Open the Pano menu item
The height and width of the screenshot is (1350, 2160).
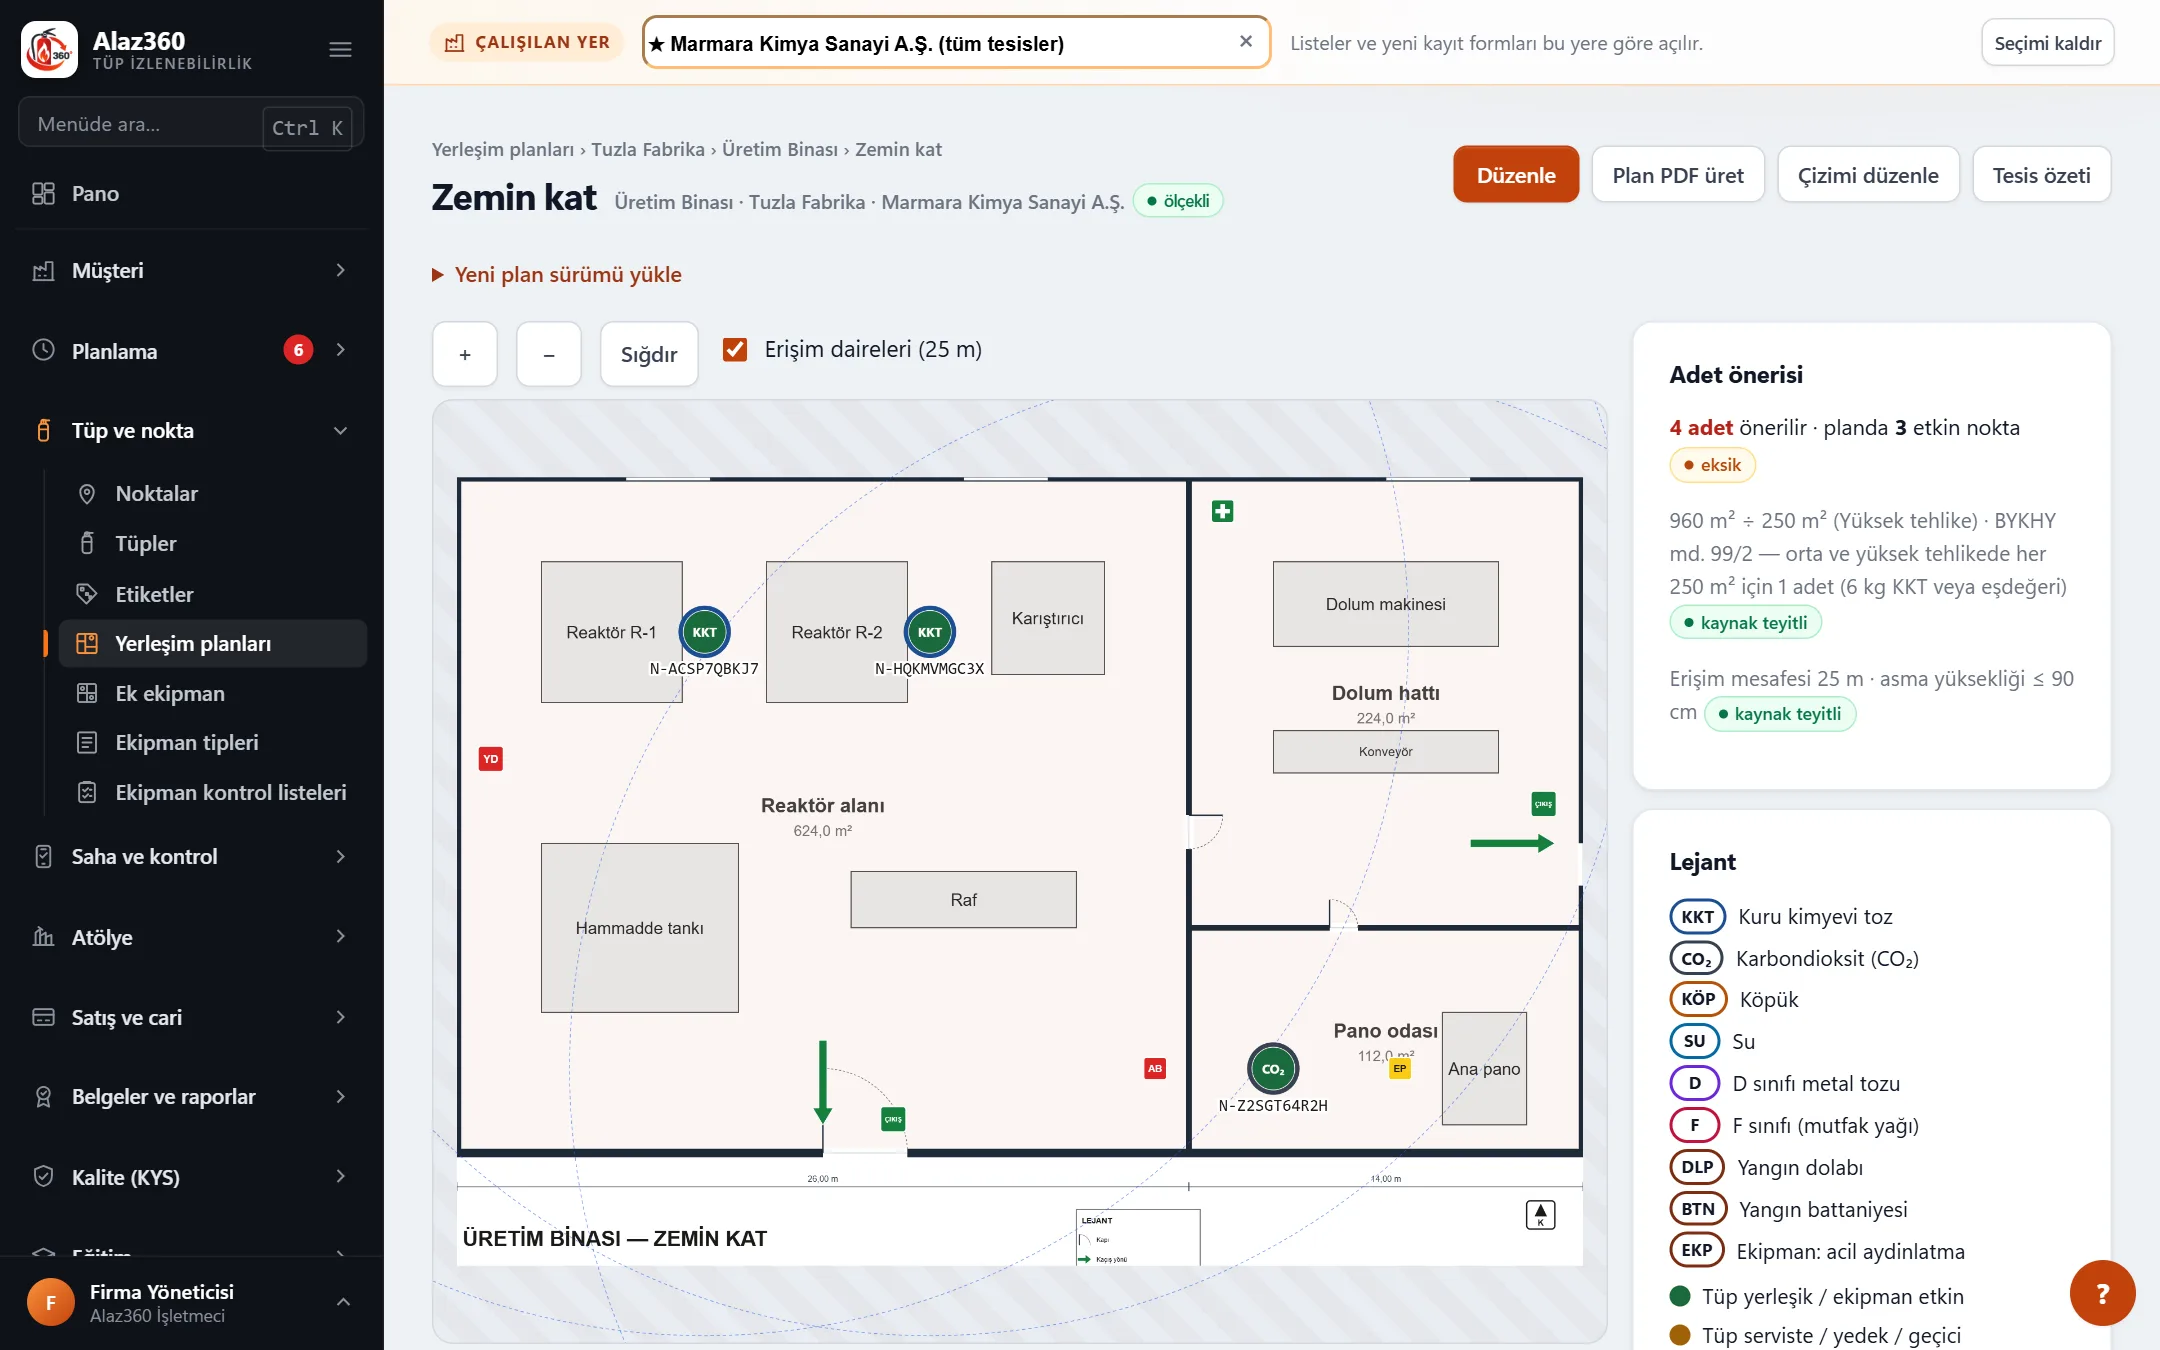tap(192, 194)
